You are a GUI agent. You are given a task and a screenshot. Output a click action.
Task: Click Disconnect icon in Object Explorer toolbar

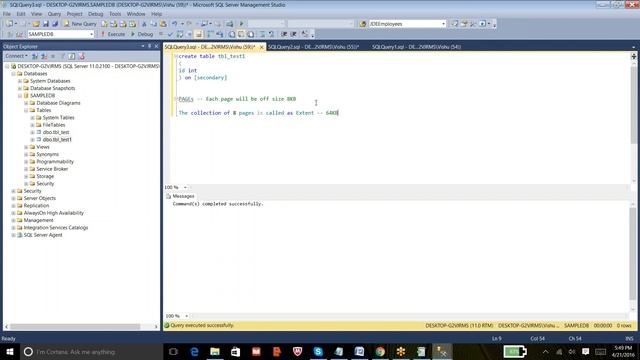click(44, 56)
